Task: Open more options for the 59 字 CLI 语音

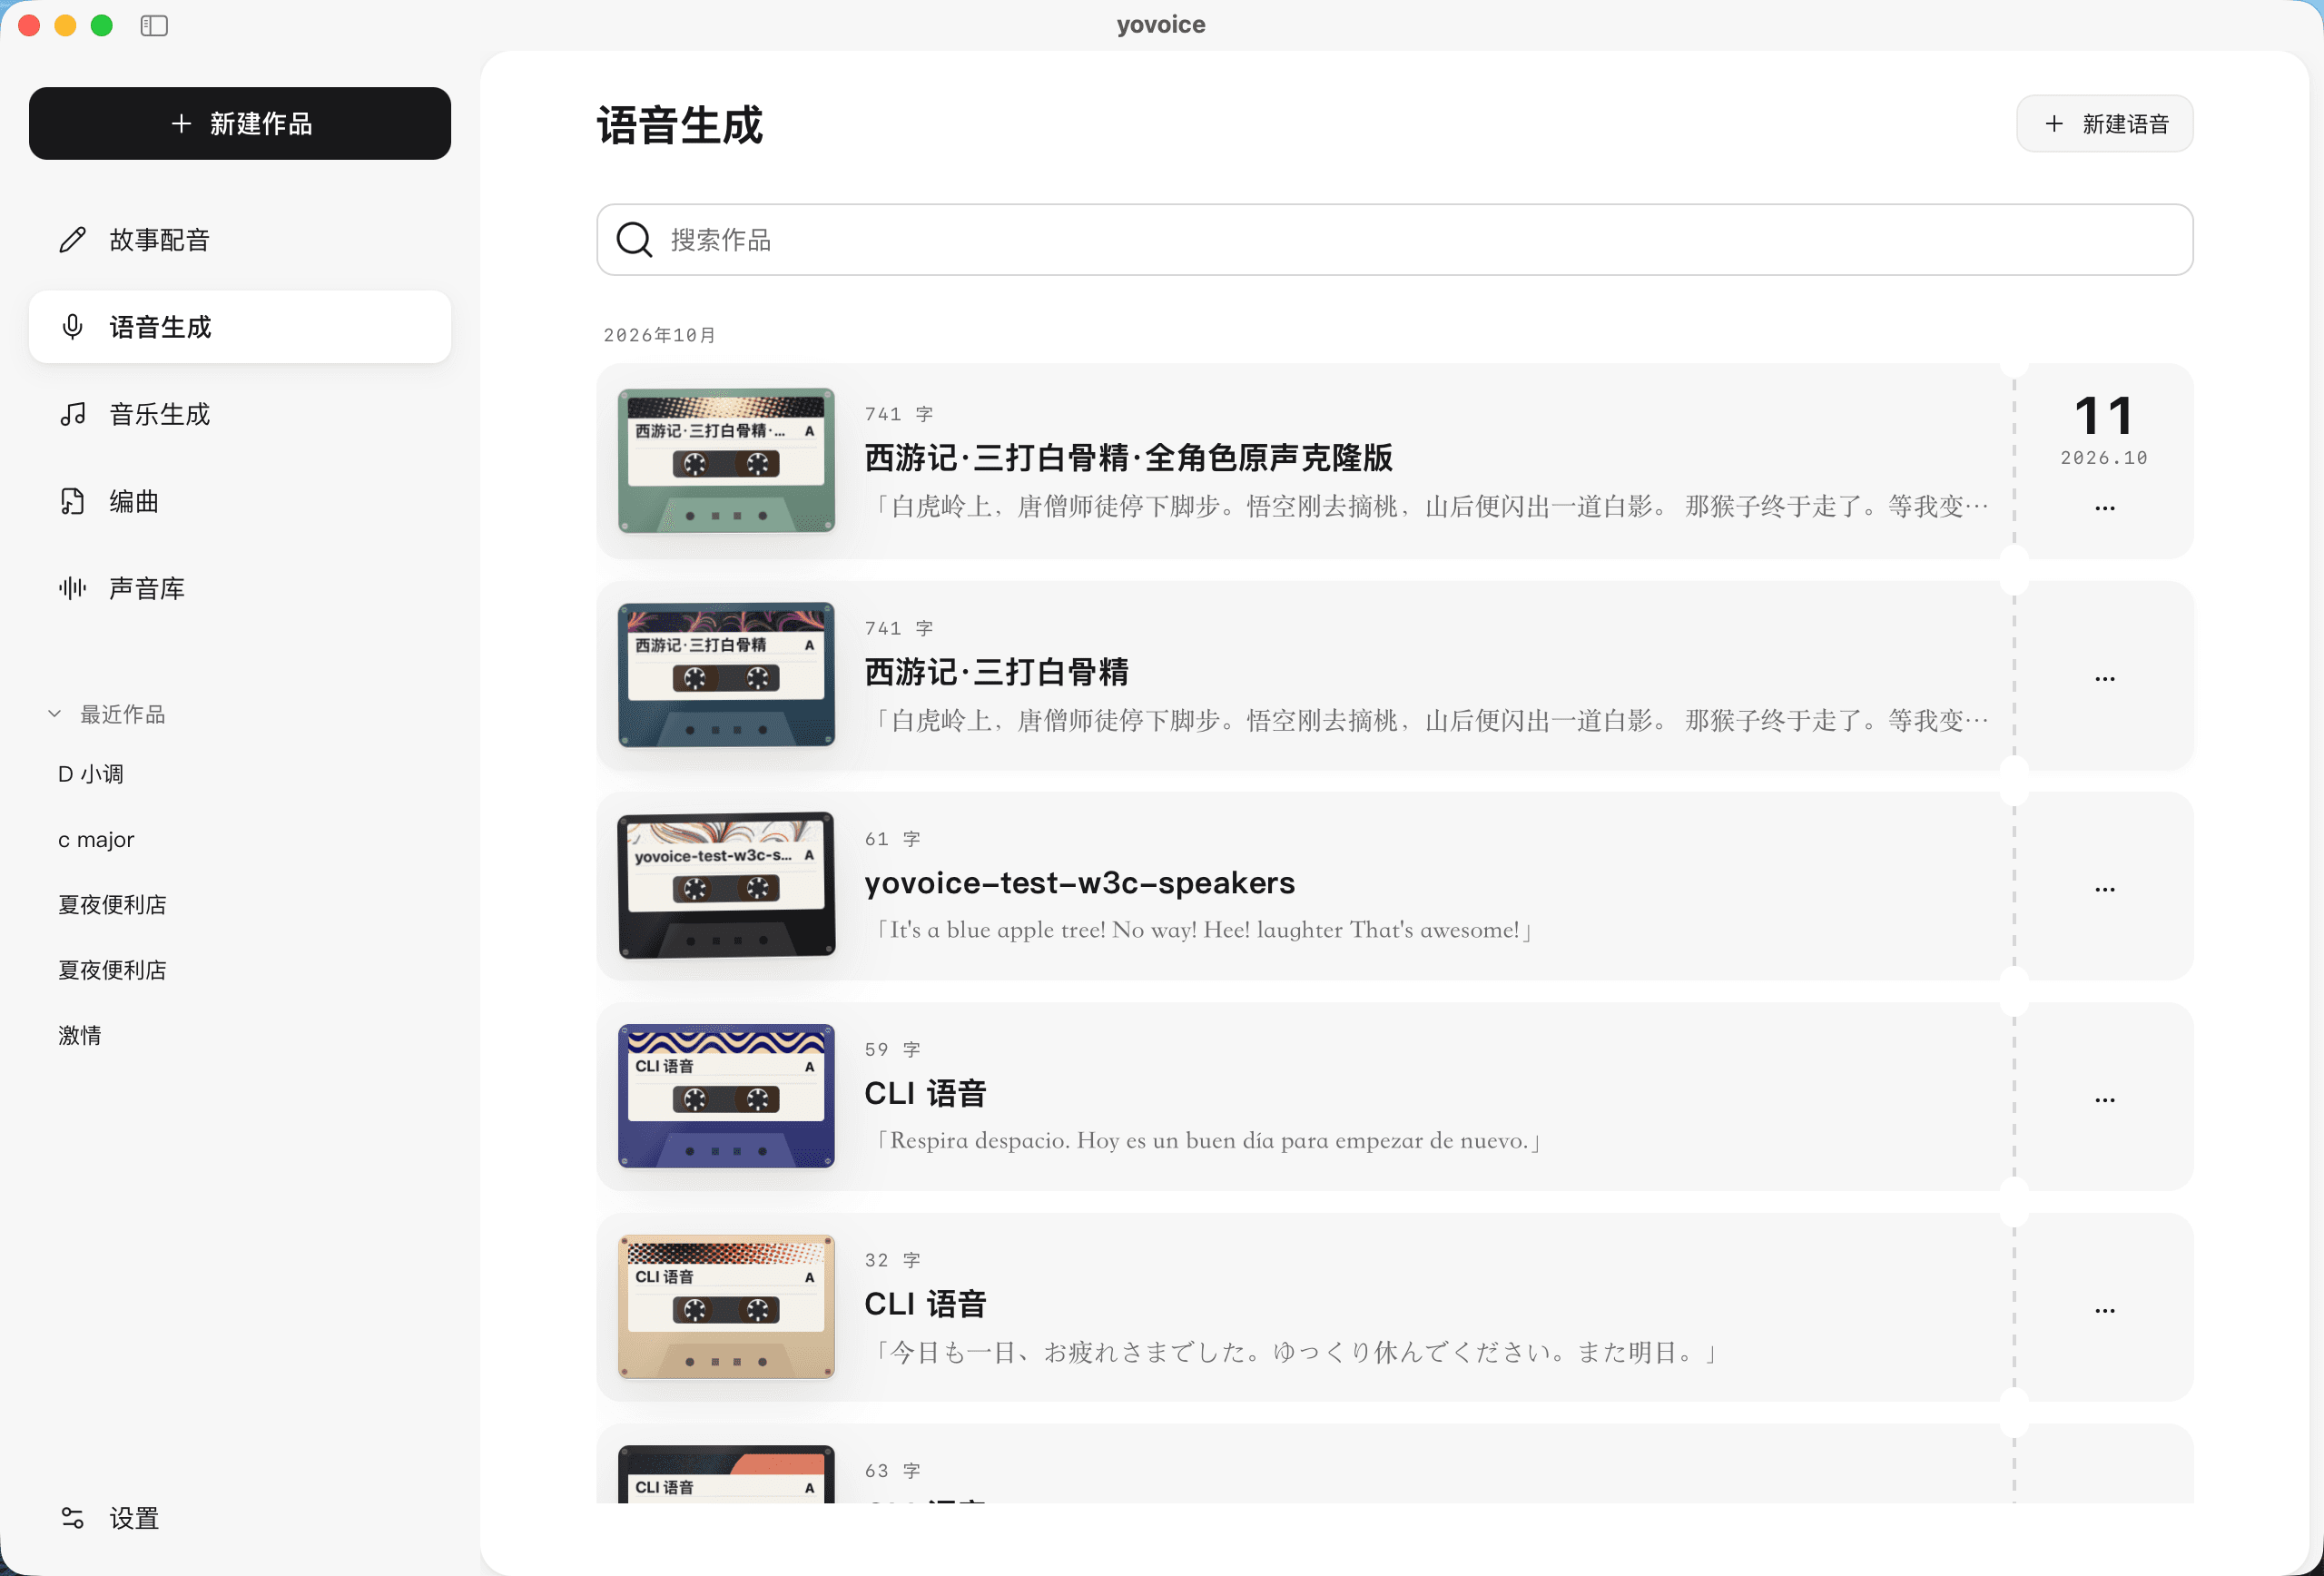Action: [2104, 1100]
